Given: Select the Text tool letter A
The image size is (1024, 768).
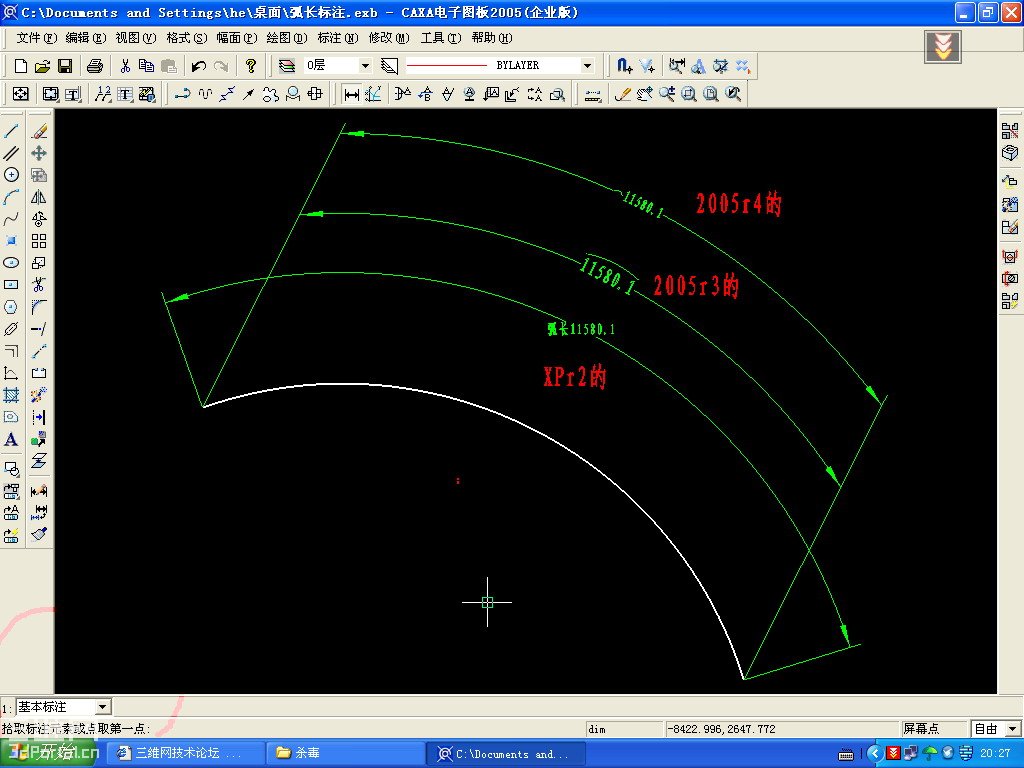Looking at the screenshot, I should 11,440.
